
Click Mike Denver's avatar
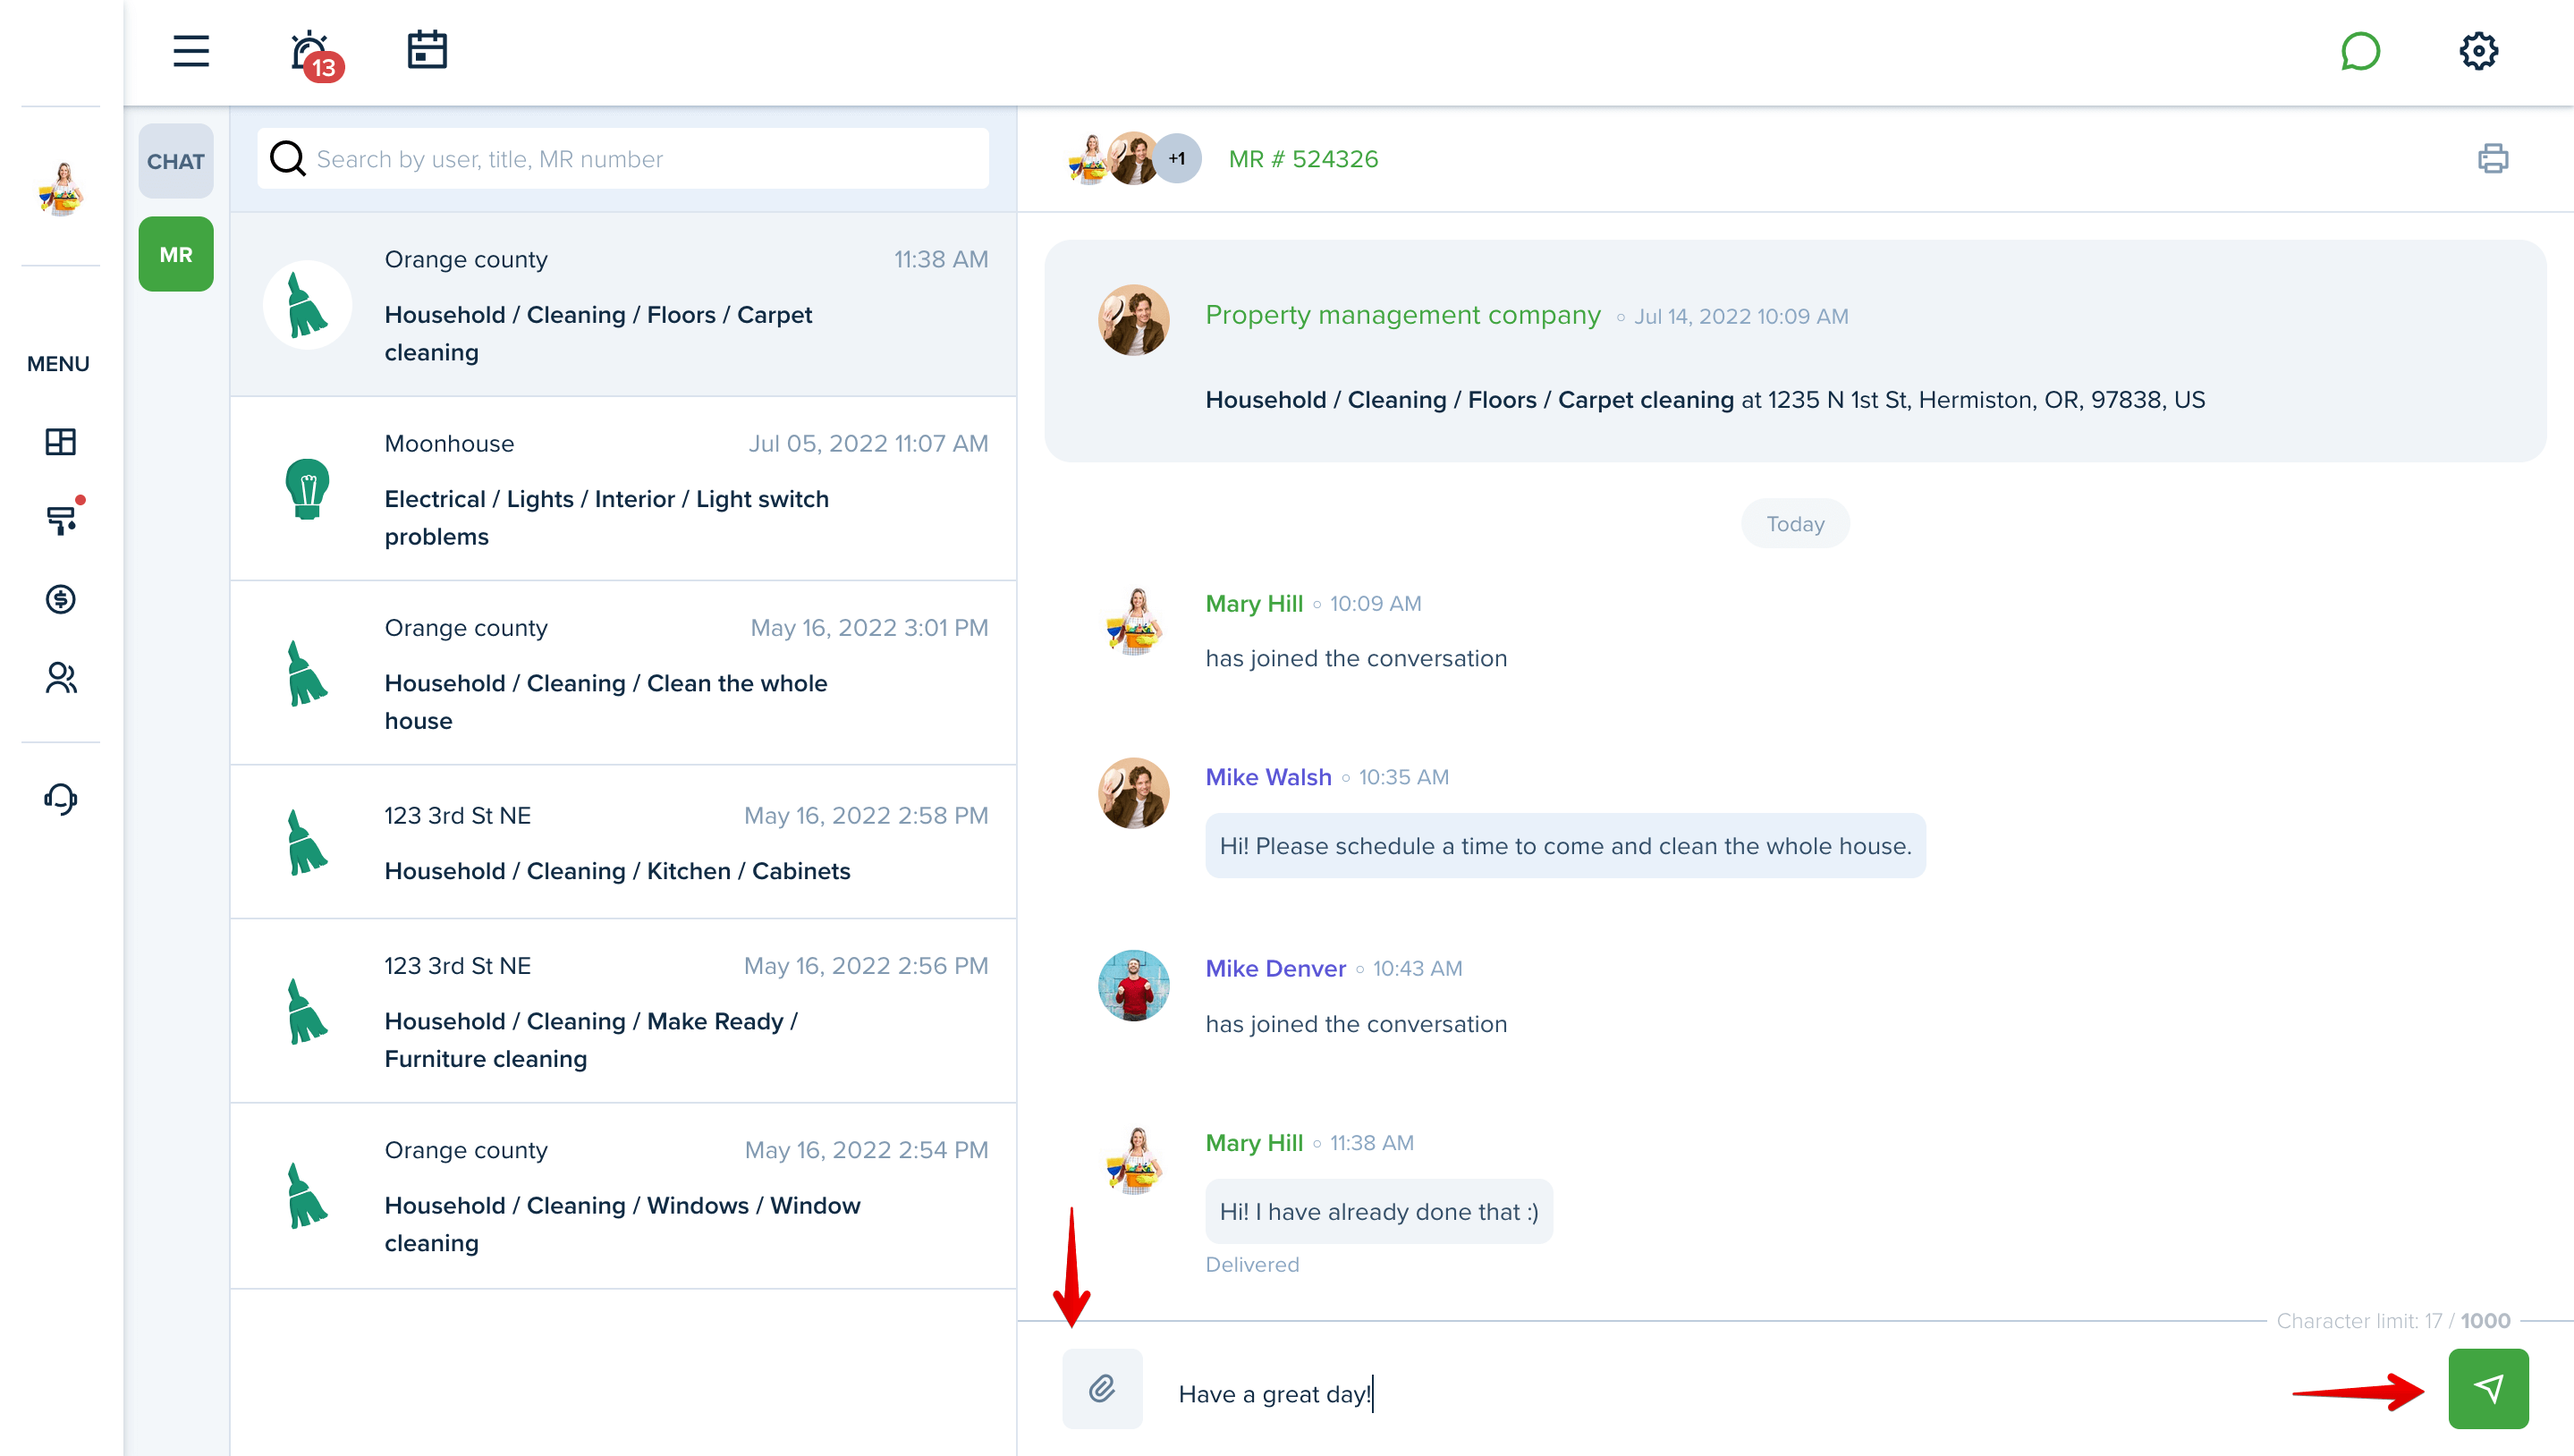click(x=1133, y=985)
